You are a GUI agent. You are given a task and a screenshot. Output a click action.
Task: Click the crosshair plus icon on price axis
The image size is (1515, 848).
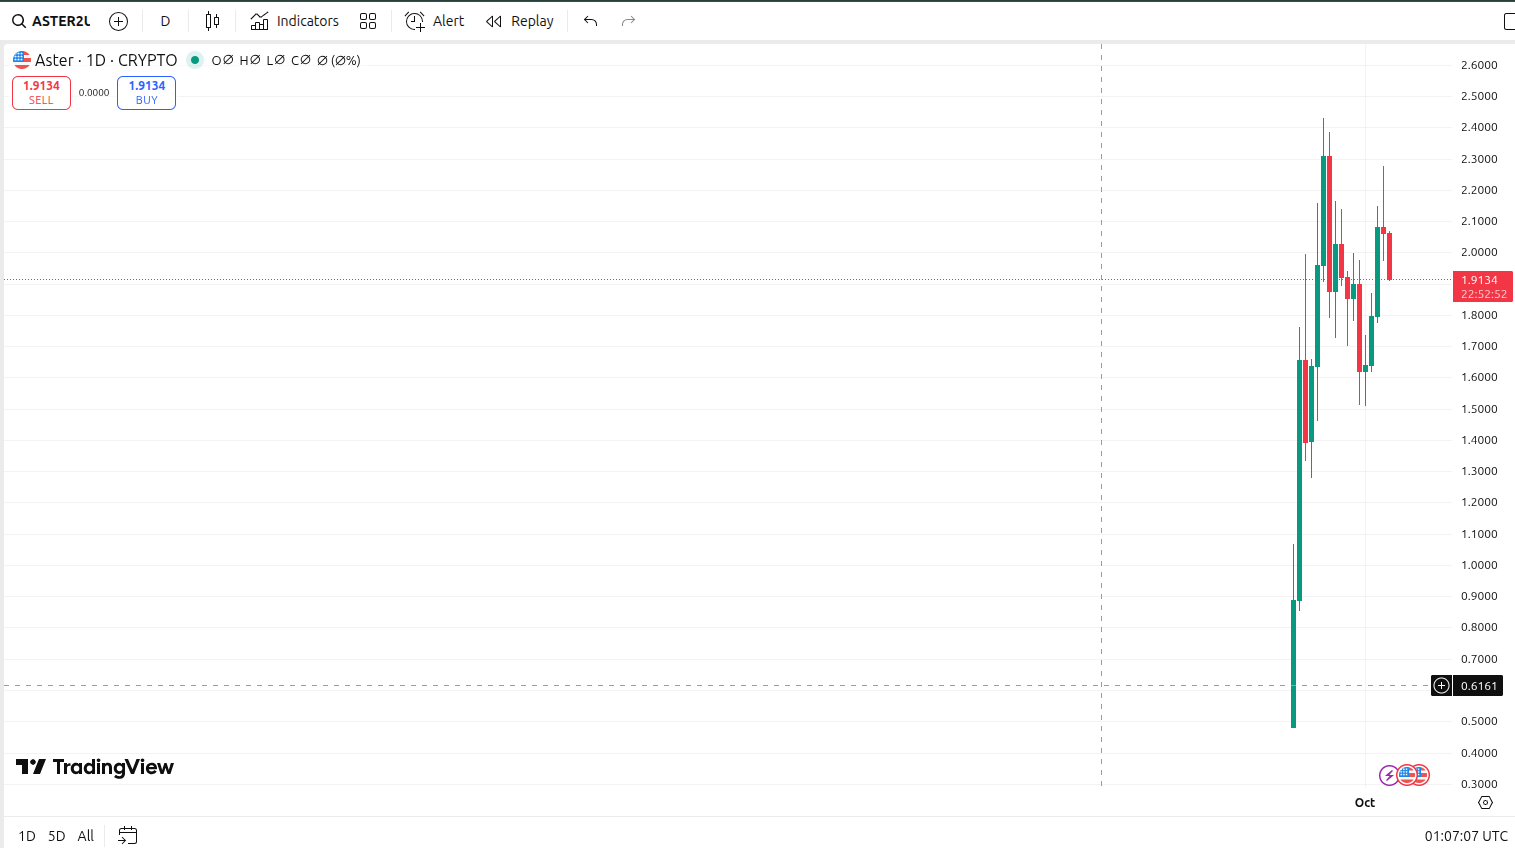click(x=1441, y=686)
